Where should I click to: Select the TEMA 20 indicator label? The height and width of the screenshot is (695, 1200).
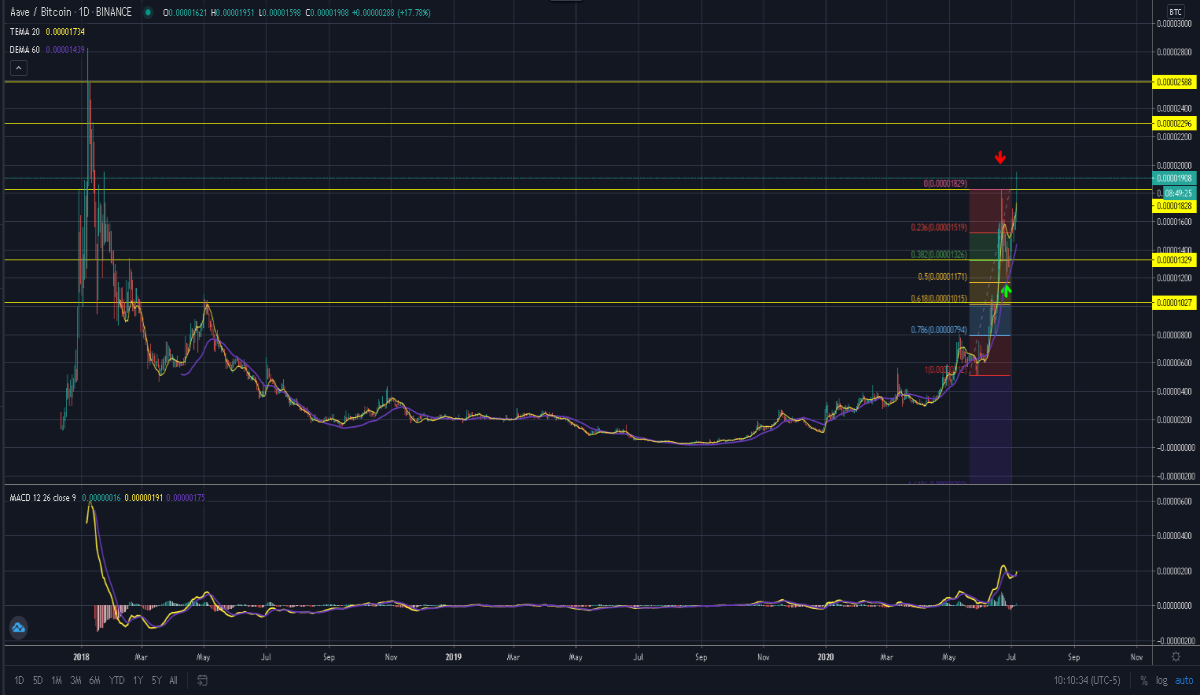[x=23, y=33]
